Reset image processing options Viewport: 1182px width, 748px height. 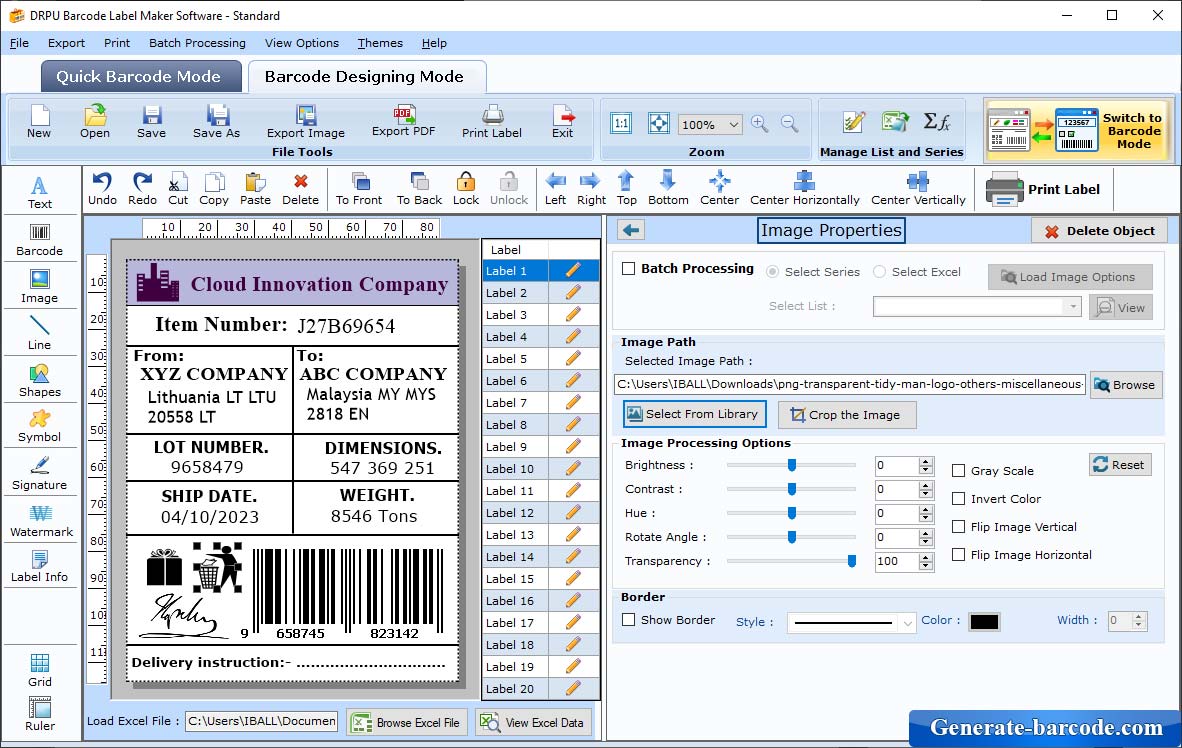1120,464
